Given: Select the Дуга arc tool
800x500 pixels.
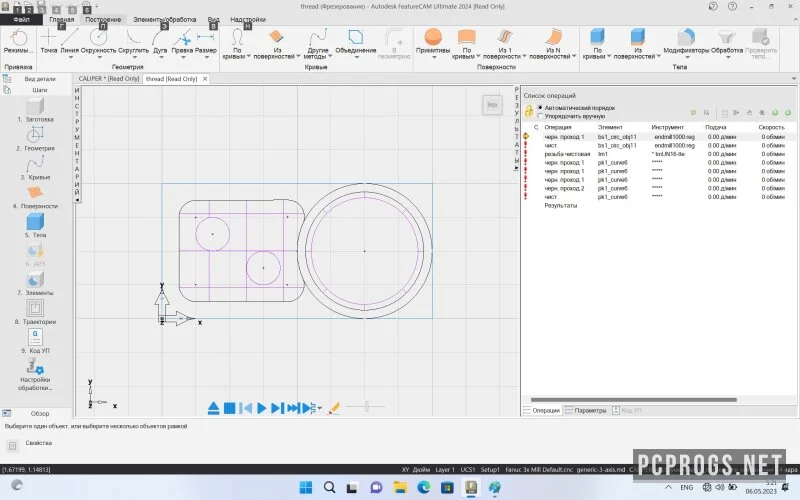Looking at the screenshot, I should (x=160, y=40).
